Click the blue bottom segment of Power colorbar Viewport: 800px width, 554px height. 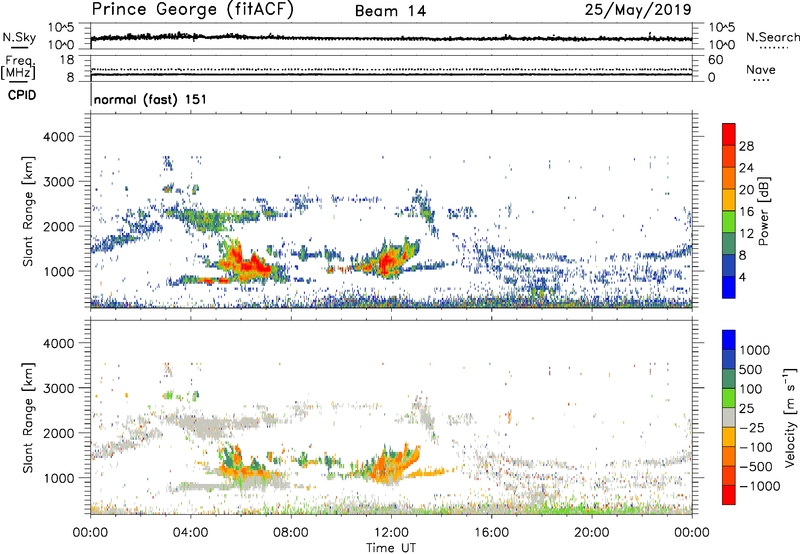729,287
